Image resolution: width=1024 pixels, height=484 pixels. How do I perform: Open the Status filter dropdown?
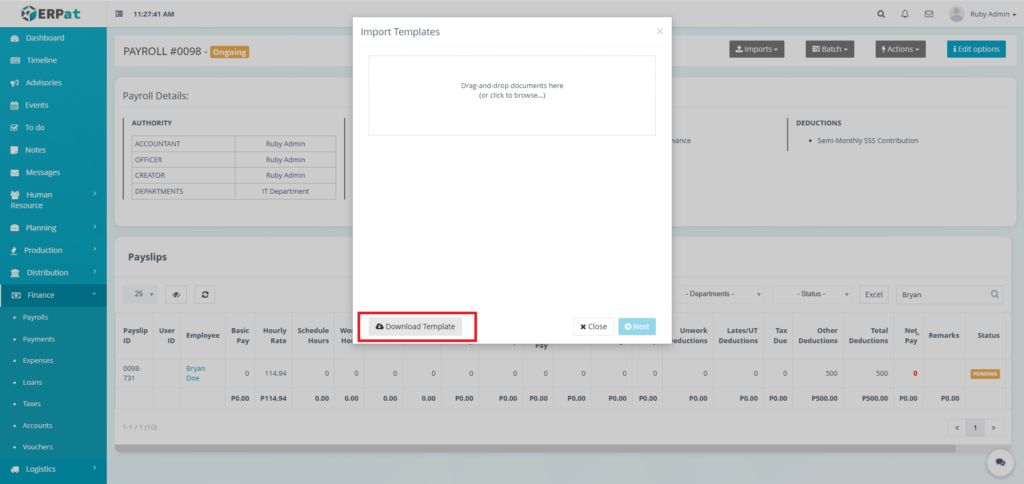(x=812, y=295)
